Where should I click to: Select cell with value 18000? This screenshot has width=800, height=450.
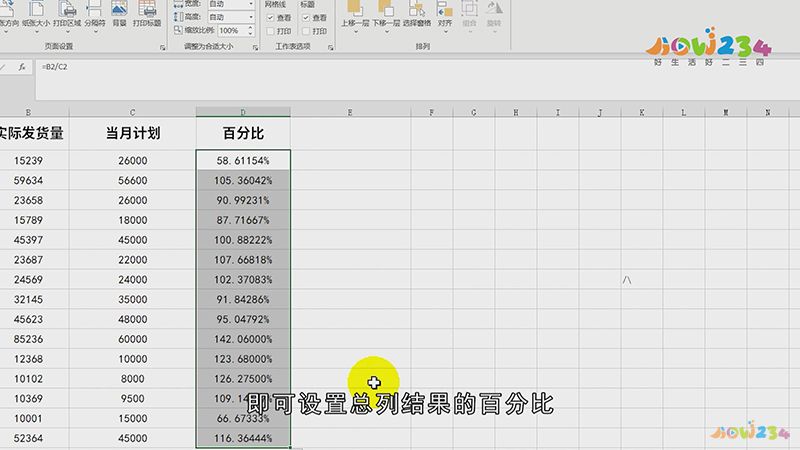(133, 220)
